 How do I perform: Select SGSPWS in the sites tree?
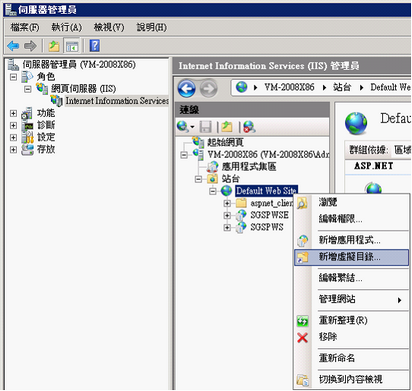(267, 227)
